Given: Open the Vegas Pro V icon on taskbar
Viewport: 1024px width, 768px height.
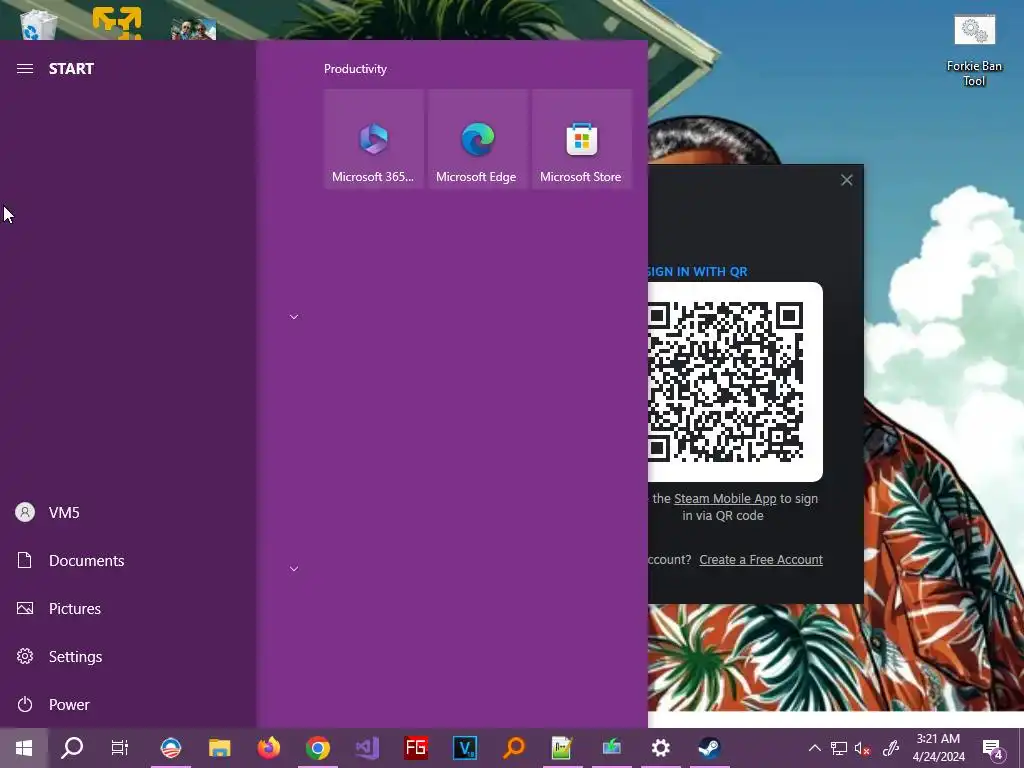Looking at the screenshot, I should click(464, 748).
